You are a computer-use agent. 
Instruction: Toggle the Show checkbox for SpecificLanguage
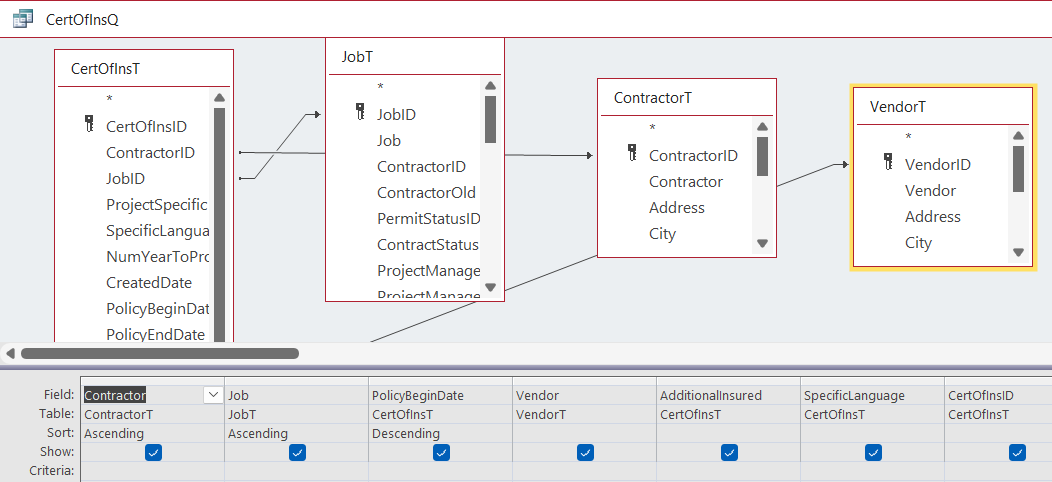[x=873, y=453]
